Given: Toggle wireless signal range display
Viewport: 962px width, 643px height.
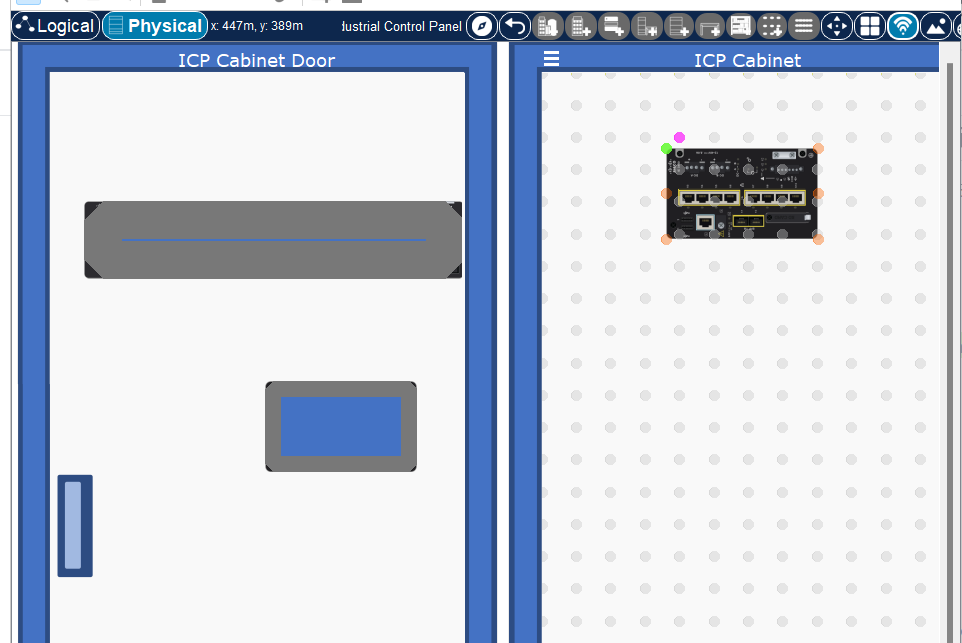Looking at the screenshot, I should pyautogui.click(x=902, y=26).
